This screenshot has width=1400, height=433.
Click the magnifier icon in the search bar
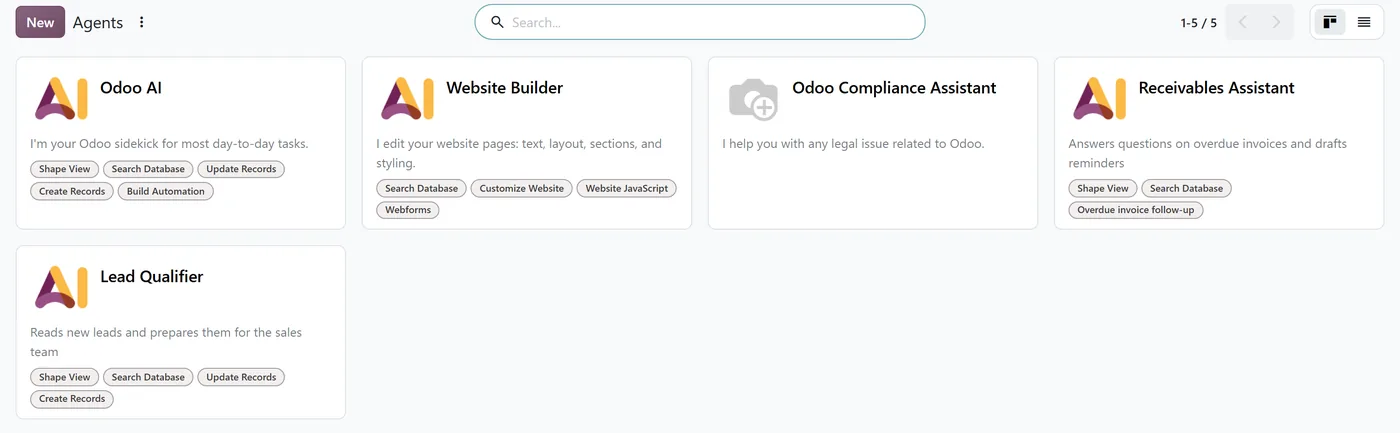coord(497,22)
